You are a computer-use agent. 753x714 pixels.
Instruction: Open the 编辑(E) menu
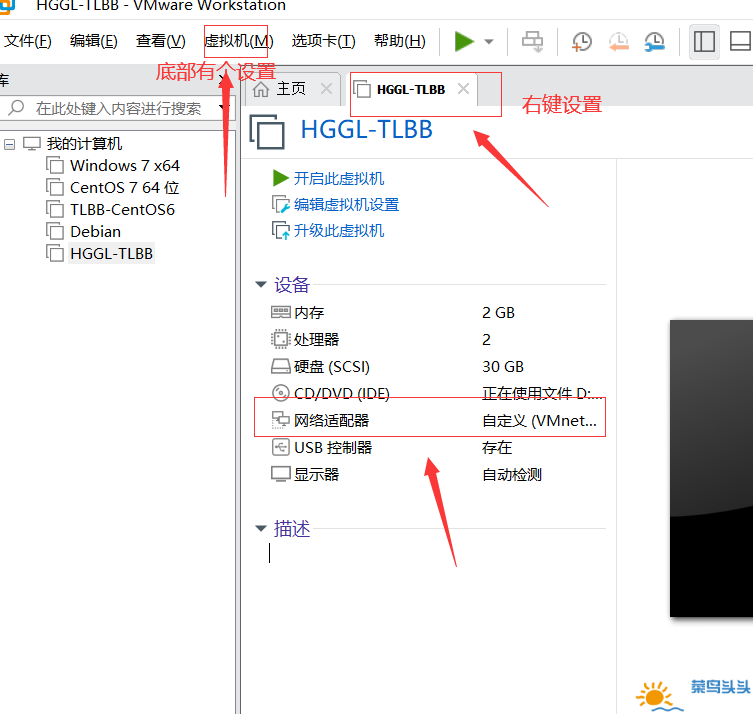coord(94,41)
